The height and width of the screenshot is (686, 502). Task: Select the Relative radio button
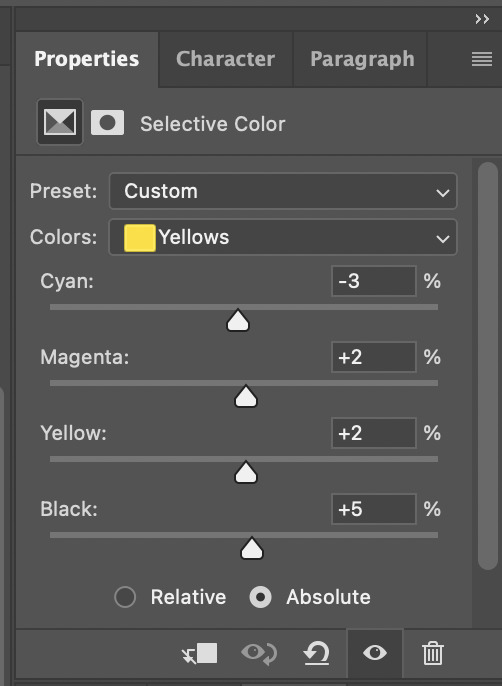pos(125,597)
